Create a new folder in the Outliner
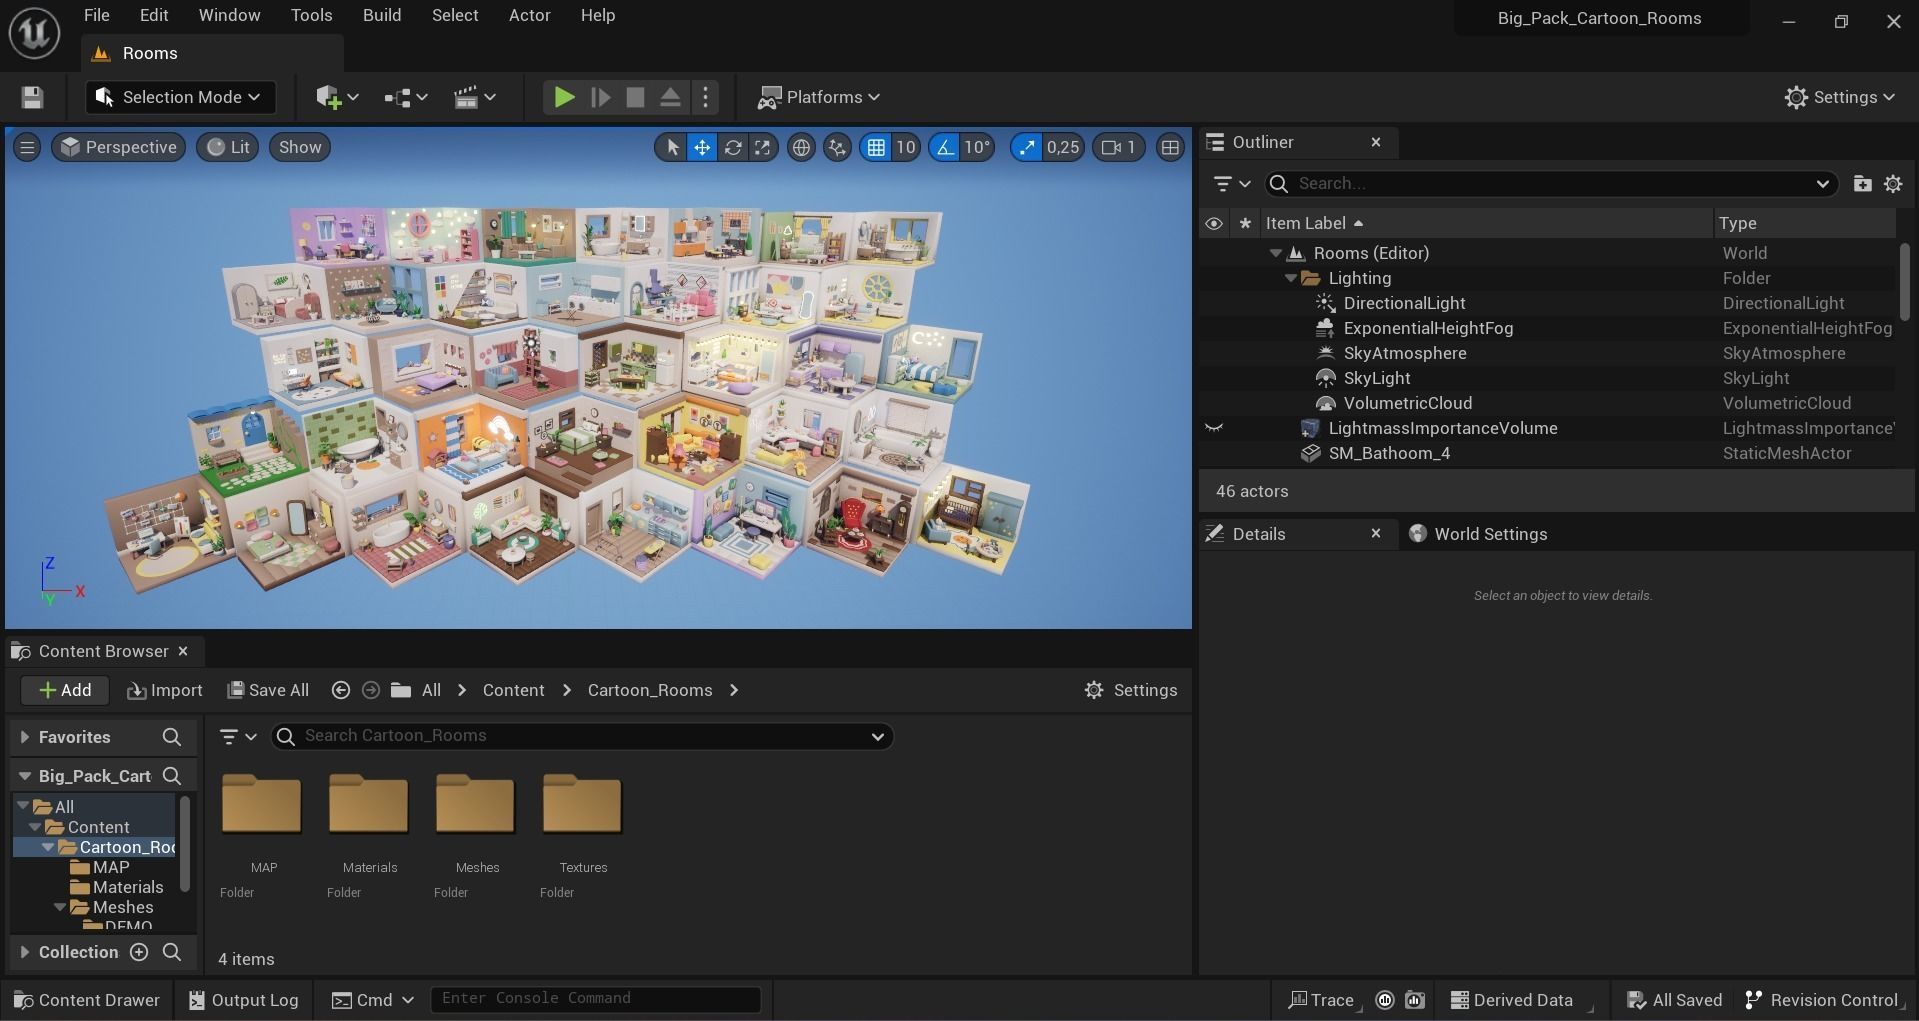Image resolution: width=1919 pixels, height=1021 pixels. click(1862, 184)
